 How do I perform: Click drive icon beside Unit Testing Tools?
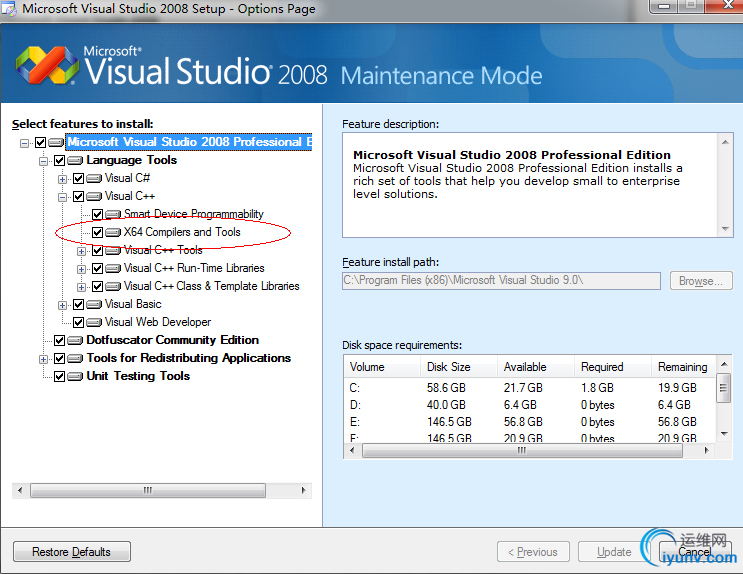tap(75, 376)
